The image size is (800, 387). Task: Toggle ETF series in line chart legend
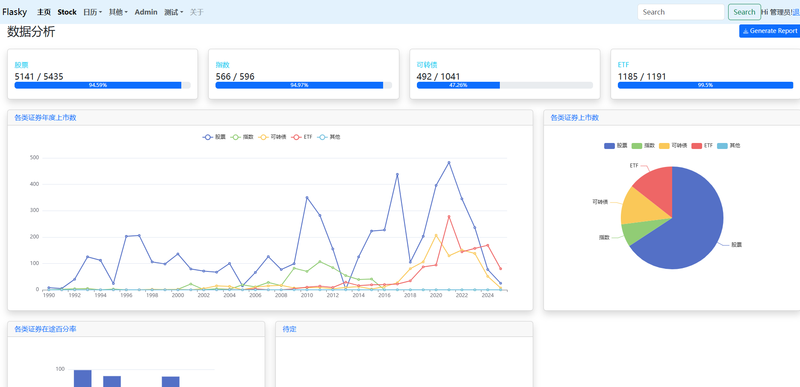(302, 137)
